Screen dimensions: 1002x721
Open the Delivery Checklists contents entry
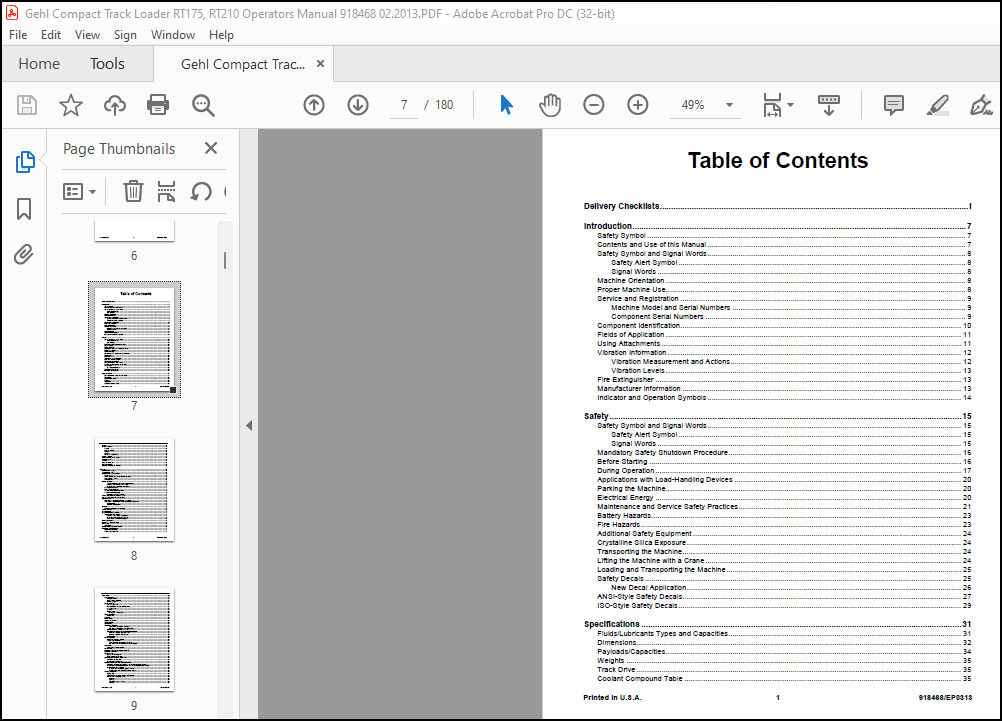(x=777, y=206)
